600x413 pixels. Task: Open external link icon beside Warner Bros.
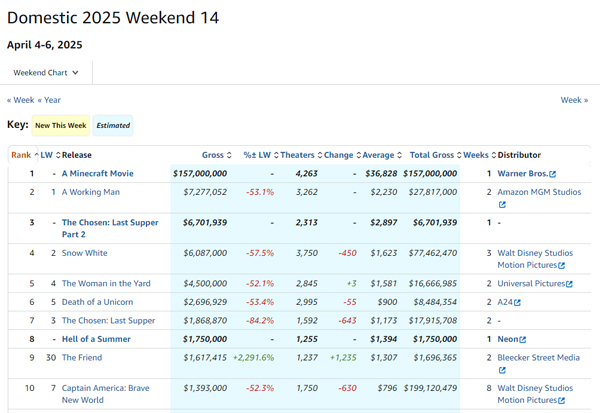click(x=552, y=174)
